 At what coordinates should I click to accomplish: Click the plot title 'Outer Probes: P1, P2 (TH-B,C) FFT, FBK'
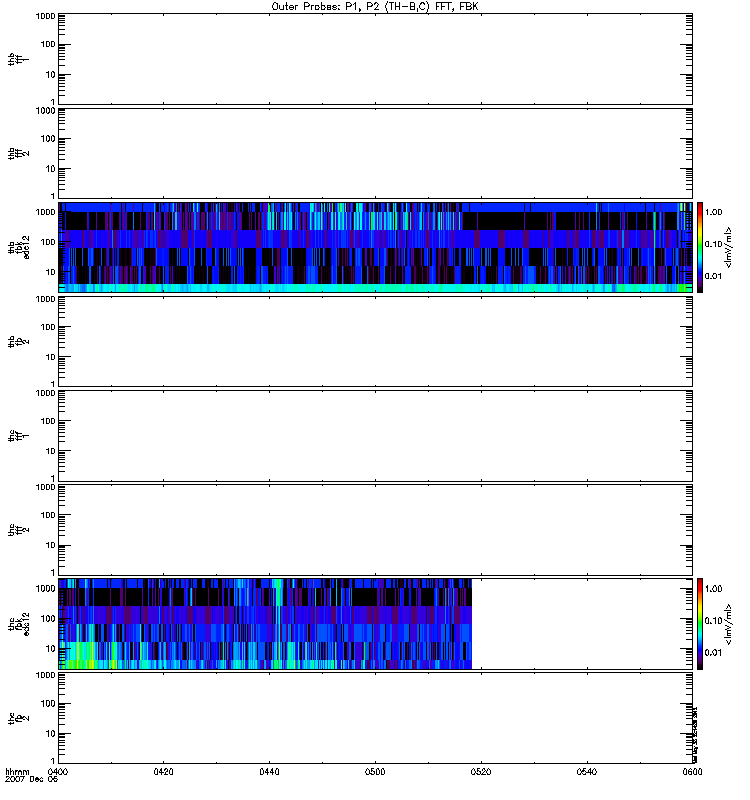click(375, 7)
